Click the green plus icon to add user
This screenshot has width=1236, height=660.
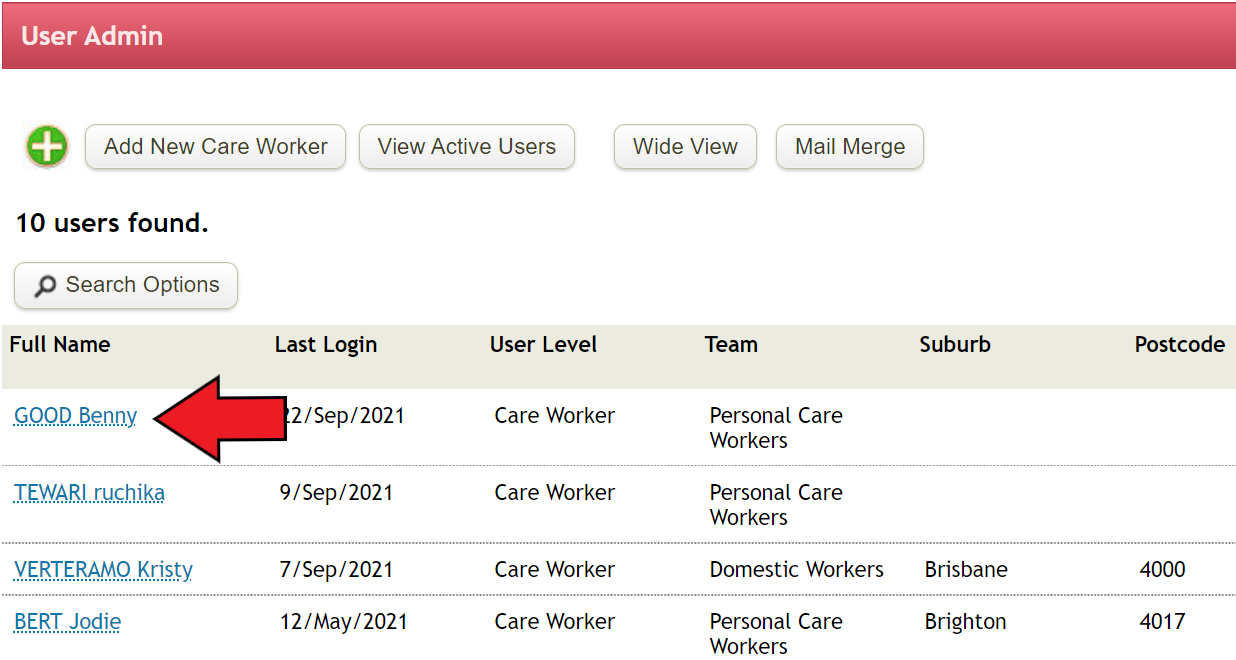(x=45, y=146)
